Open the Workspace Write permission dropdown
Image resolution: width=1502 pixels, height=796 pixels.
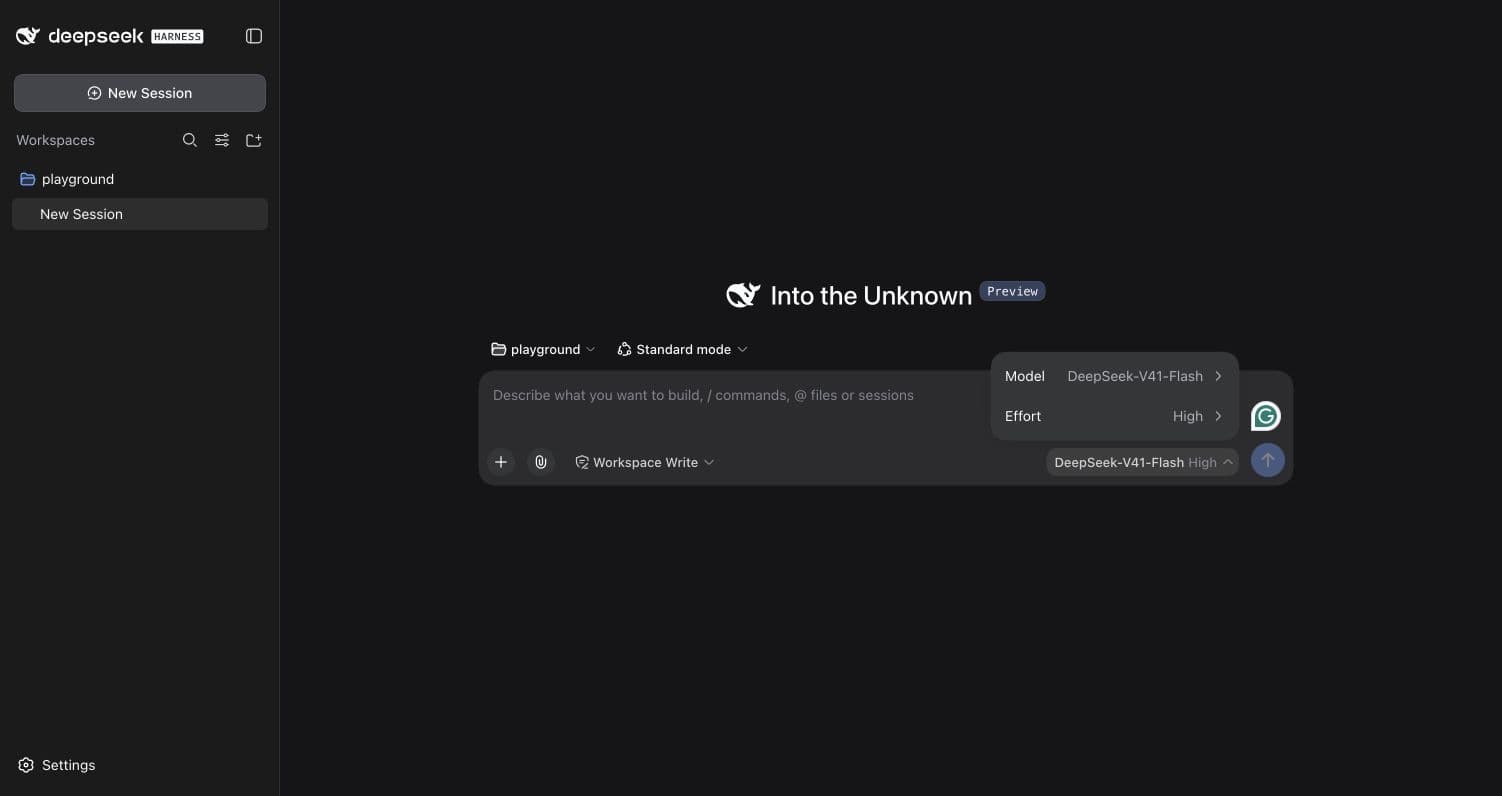645,462
